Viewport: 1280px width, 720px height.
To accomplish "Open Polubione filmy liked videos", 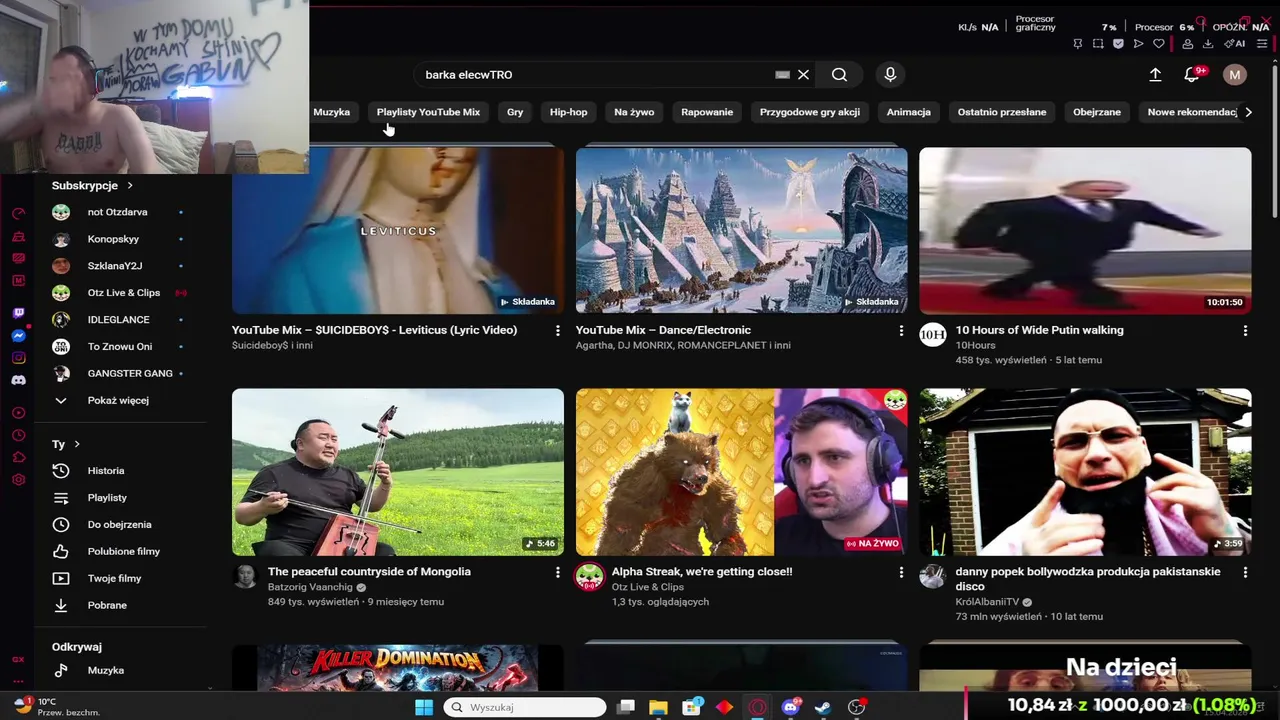I will click(x=124, y=552).
